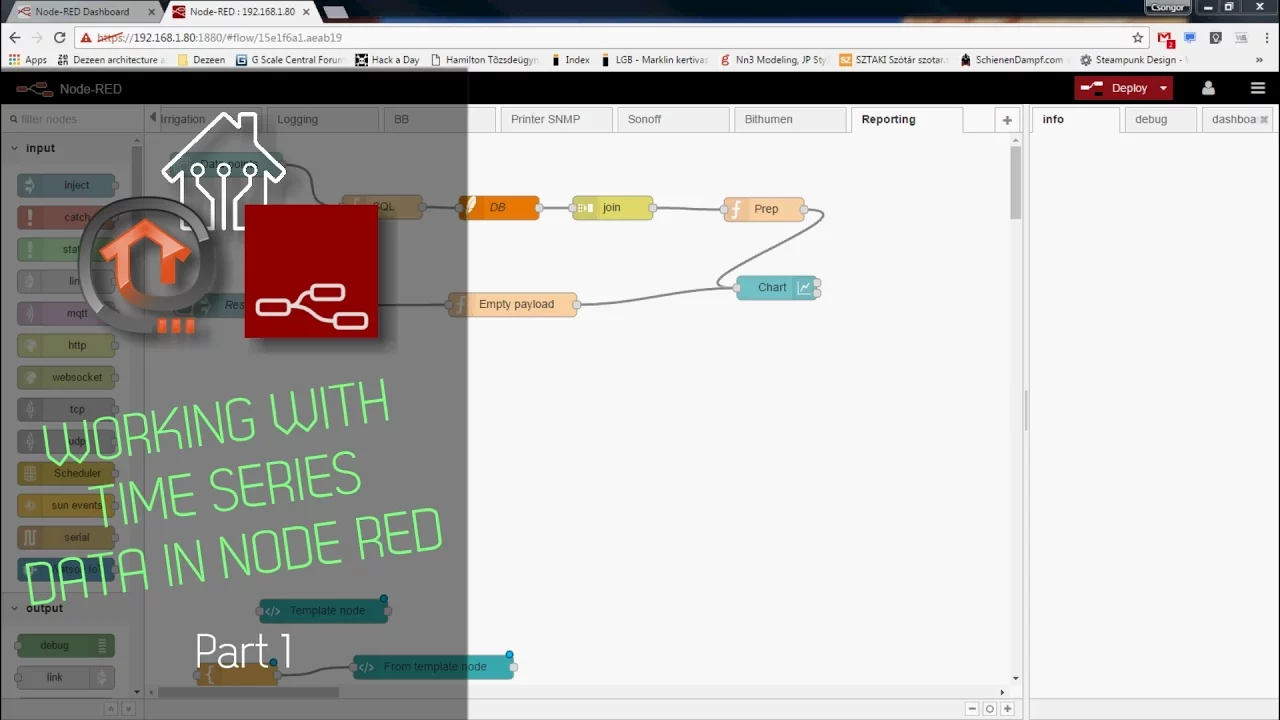The height and width of the screenshot is (720, 1280).
Task: Pick the link node in output palette
Action: pyautogui.click(x=67, y=678)
